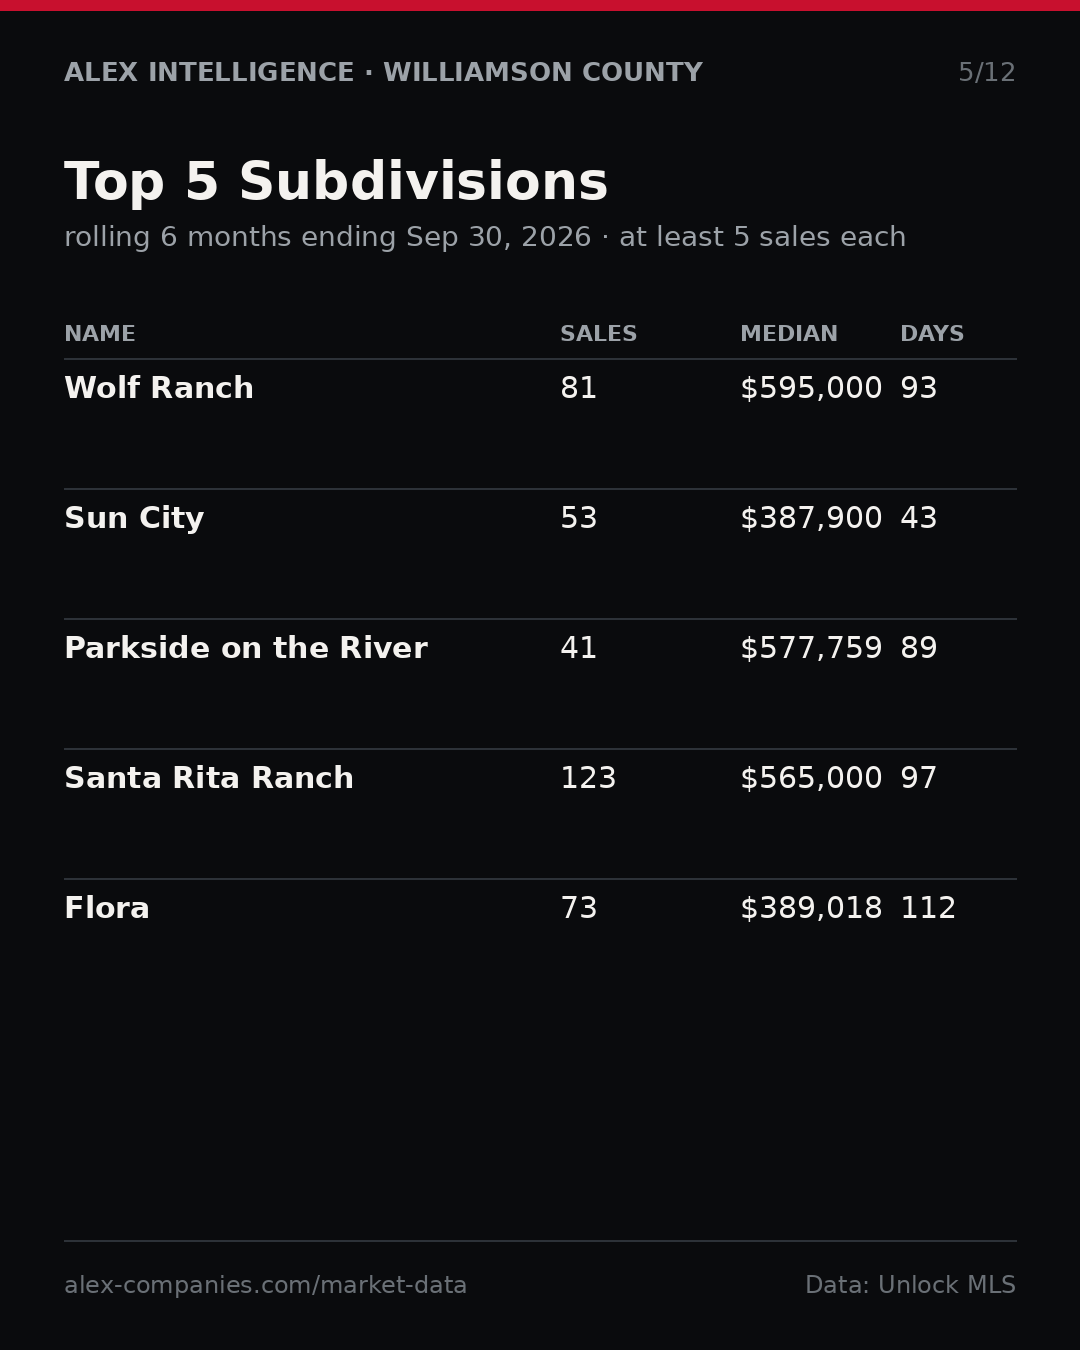Select the $577,759 median for Parkside on the River
Viewport: 1080px width, 1350px height.
point(811,649)
